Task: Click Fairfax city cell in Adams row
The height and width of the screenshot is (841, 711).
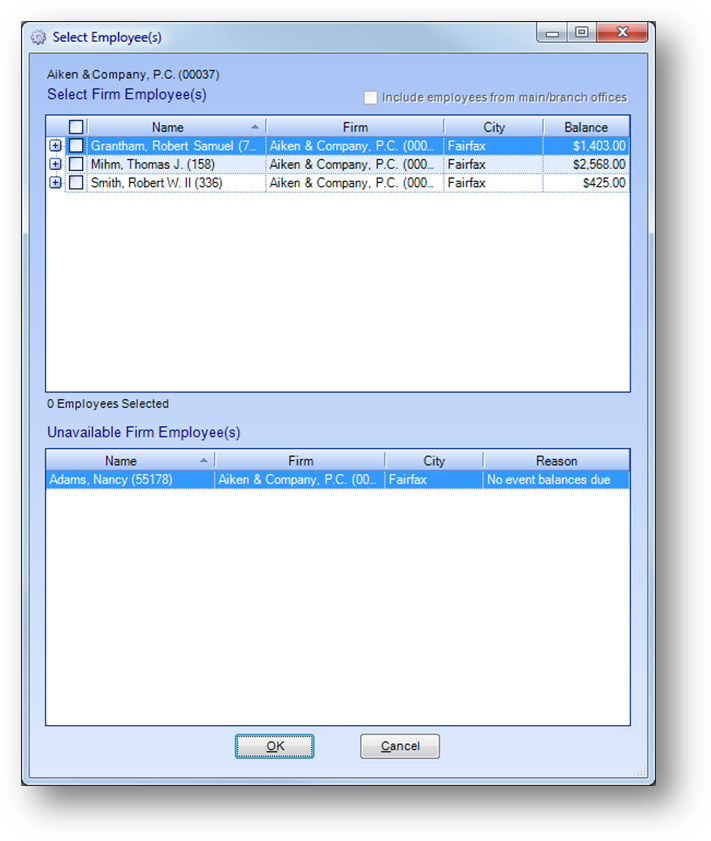Action: (434, 479)
